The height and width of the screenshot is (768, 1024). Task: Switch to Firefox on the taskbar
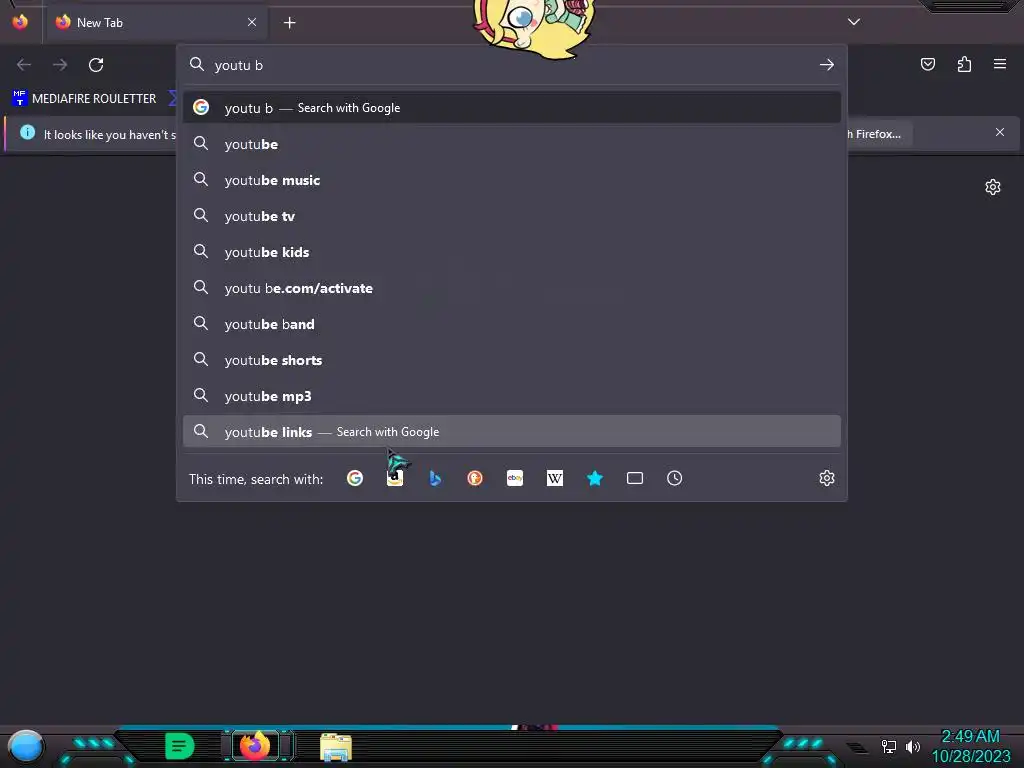[x=255, y=745]
